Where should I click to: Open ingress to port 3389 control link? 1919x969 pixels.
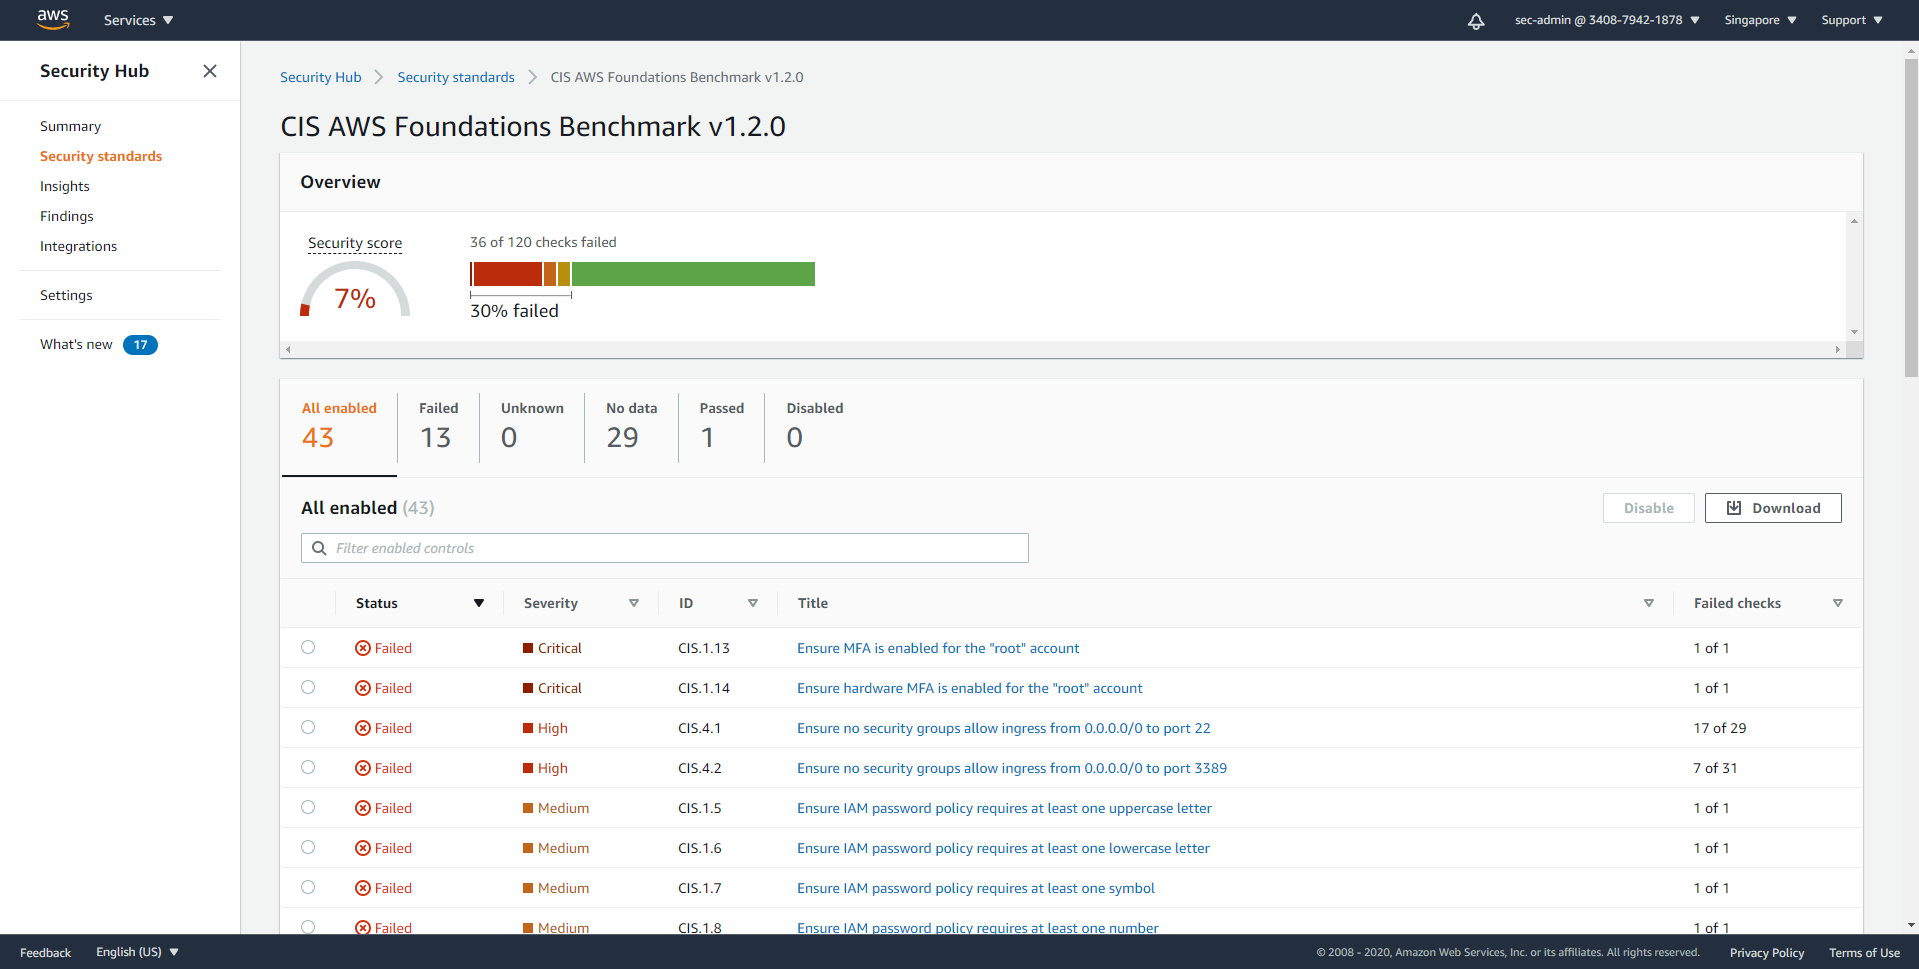pyautogui.click(x=1012, y=768)
